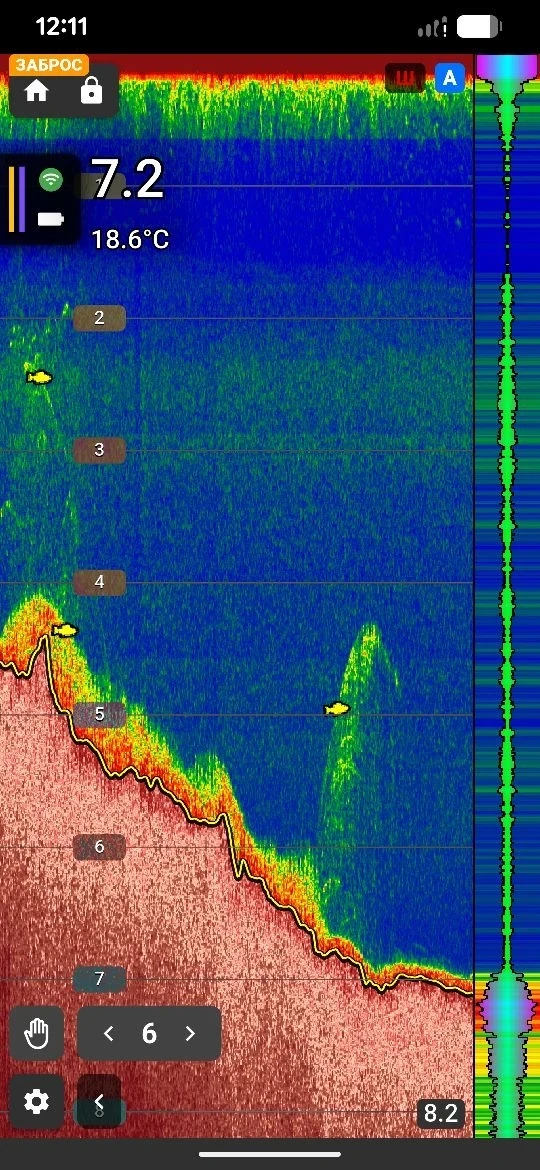Tap the red fish alarm icon
Viewport: 540px width, 1170px height.
(405, 78)
